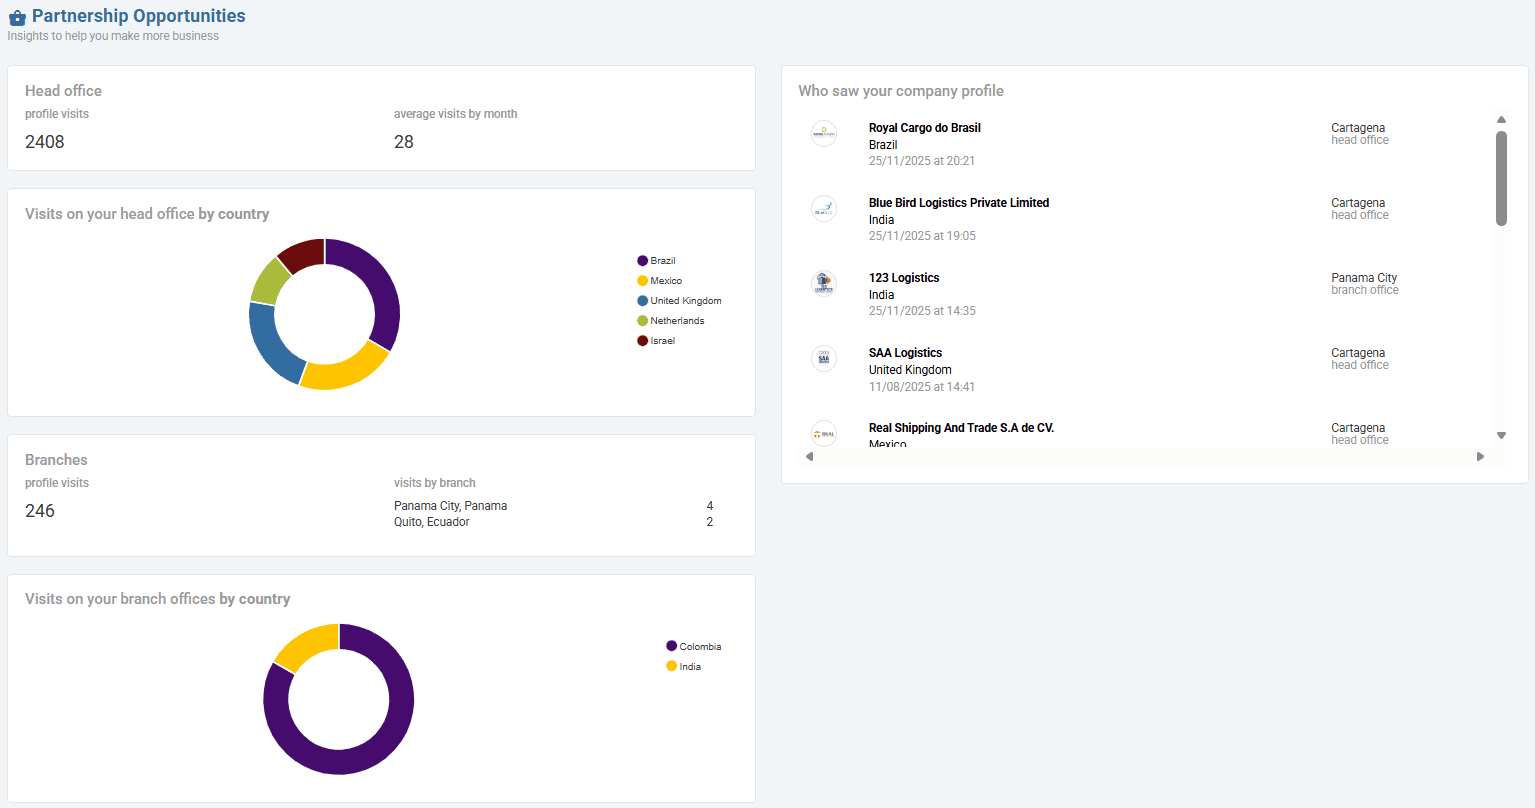Click the scroll down arrow in visitor list
This screenshot has width=1535, height=808.
click(x=1501, y=436)
